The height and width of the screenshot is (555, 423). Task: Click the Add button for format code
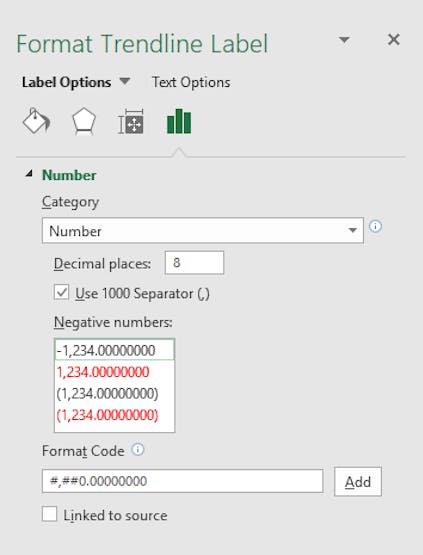(x=358, y=481)
